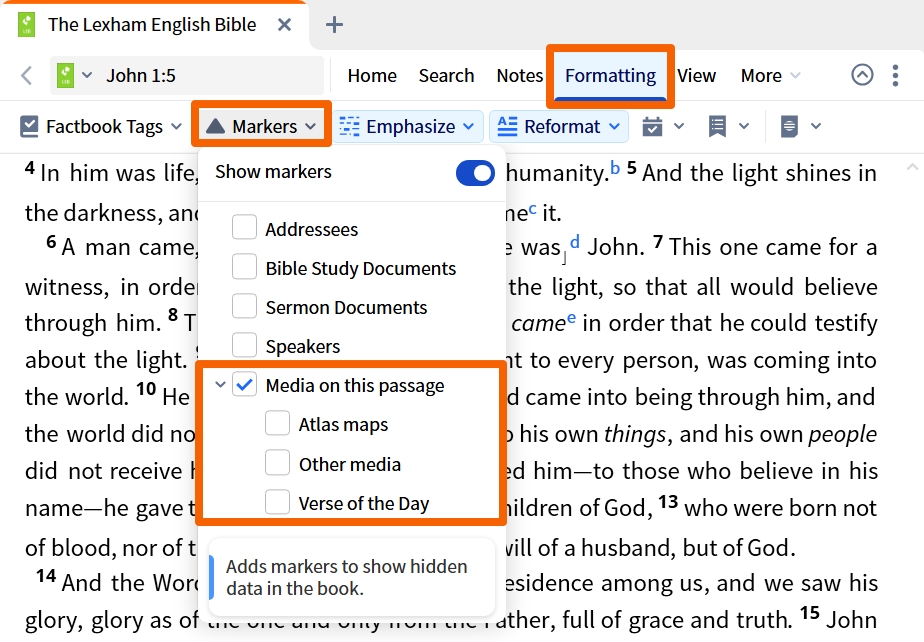
Task: Click the John 1:5 reference box
Action: pyautogui.click(x=187, y=75)
